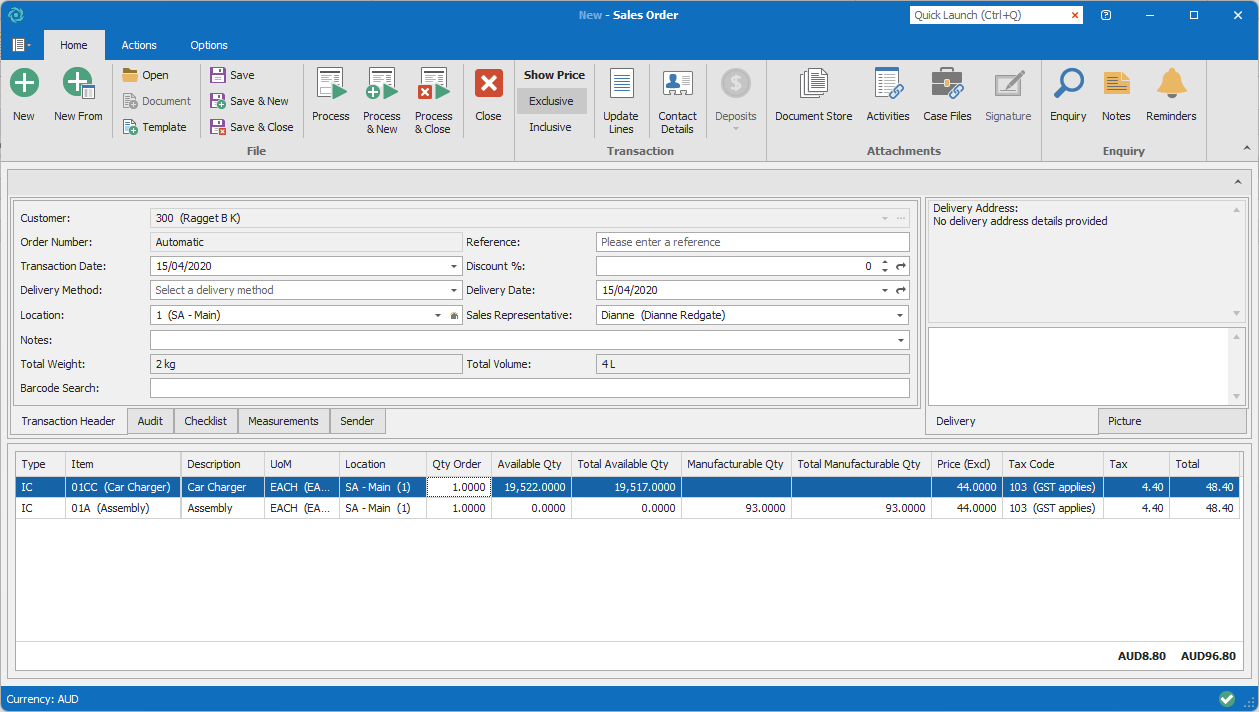Switch price display to Inclusive
Image resolution: width=1259 pixels, height=712 pixels.
coord(550,127)
